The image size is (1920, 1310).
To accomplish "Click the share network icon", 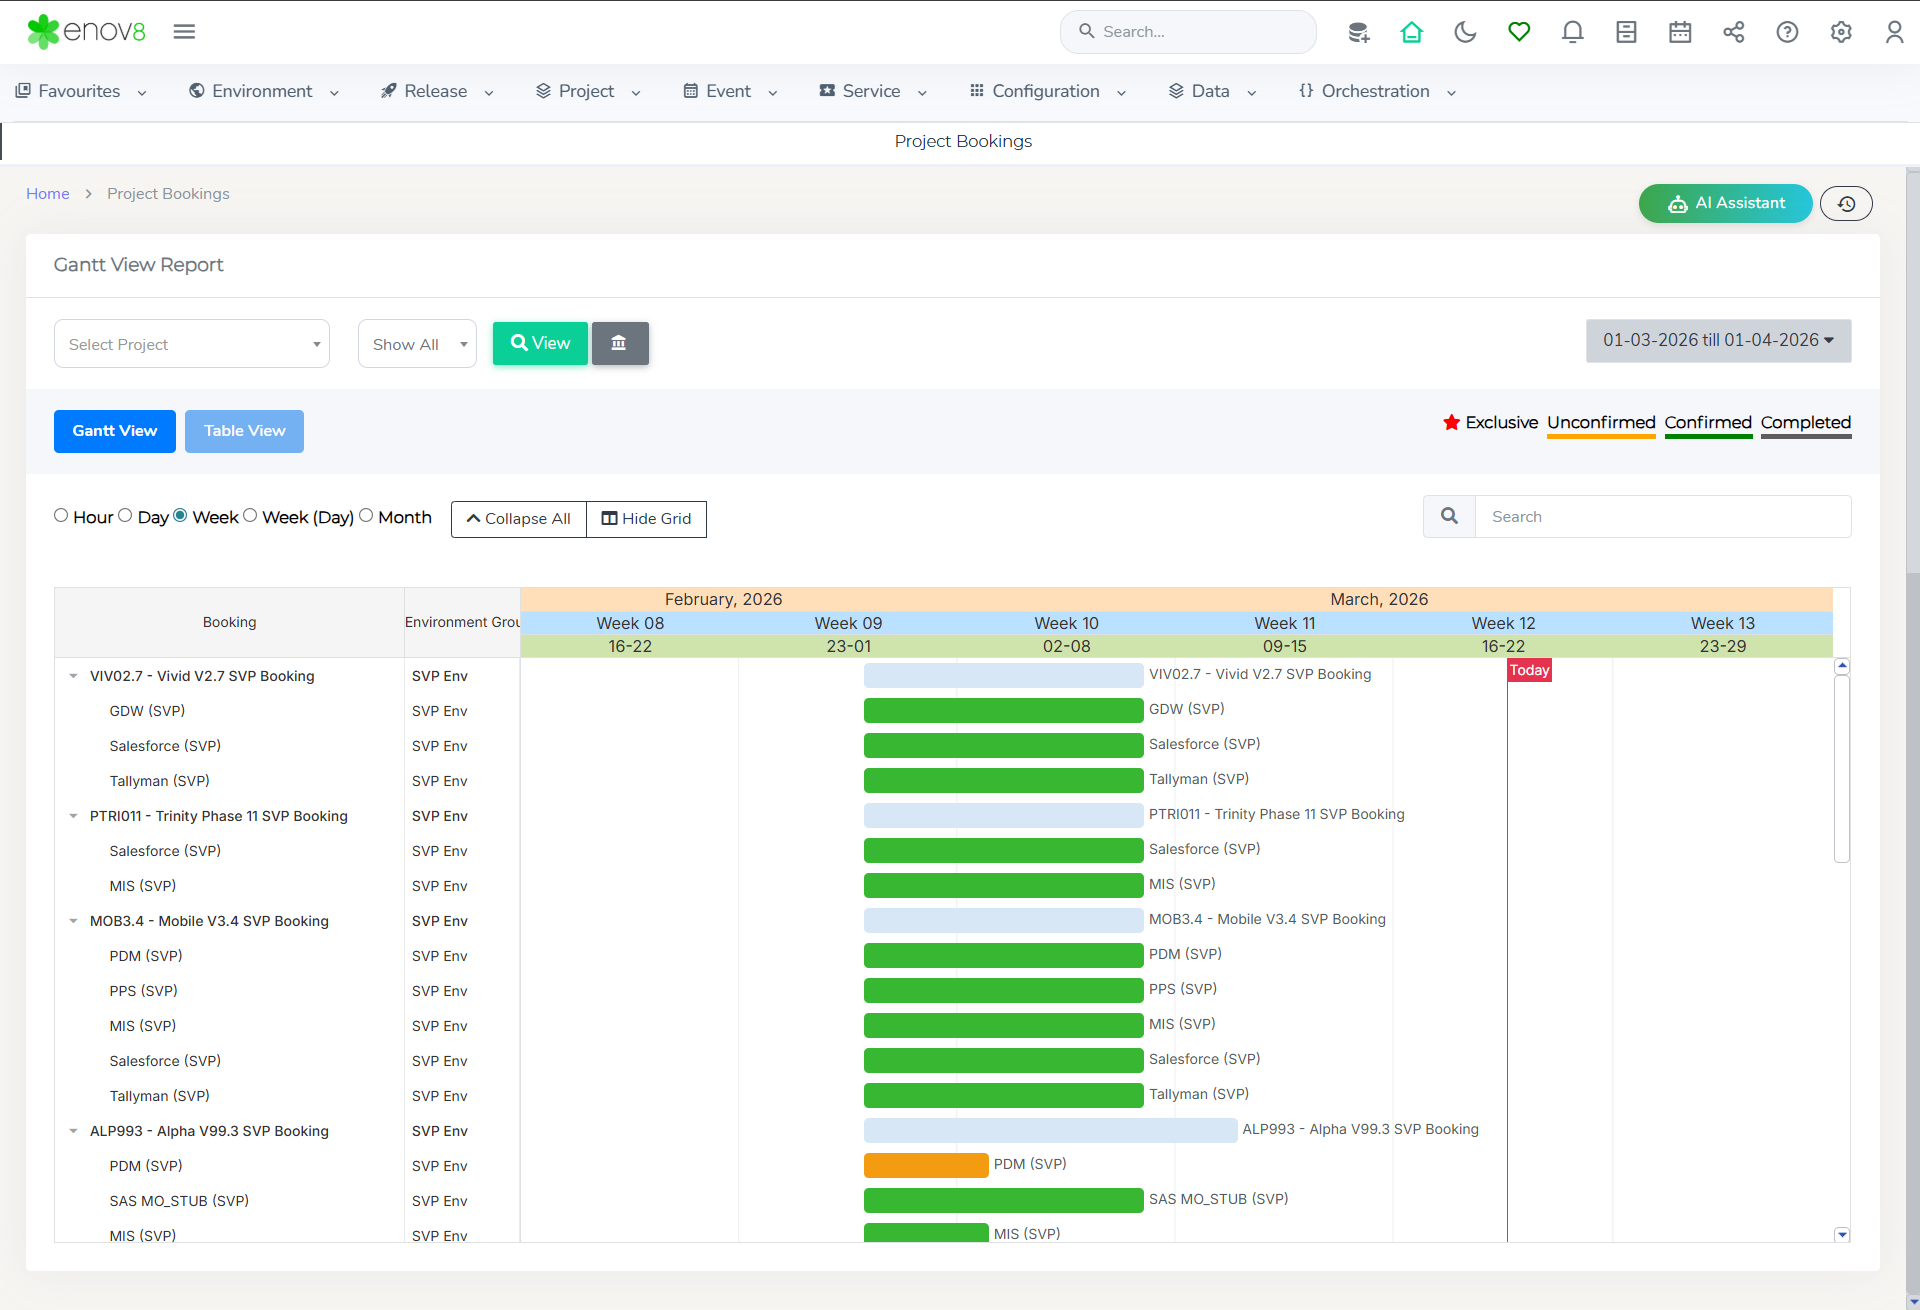I will [x=1734, y=32].
